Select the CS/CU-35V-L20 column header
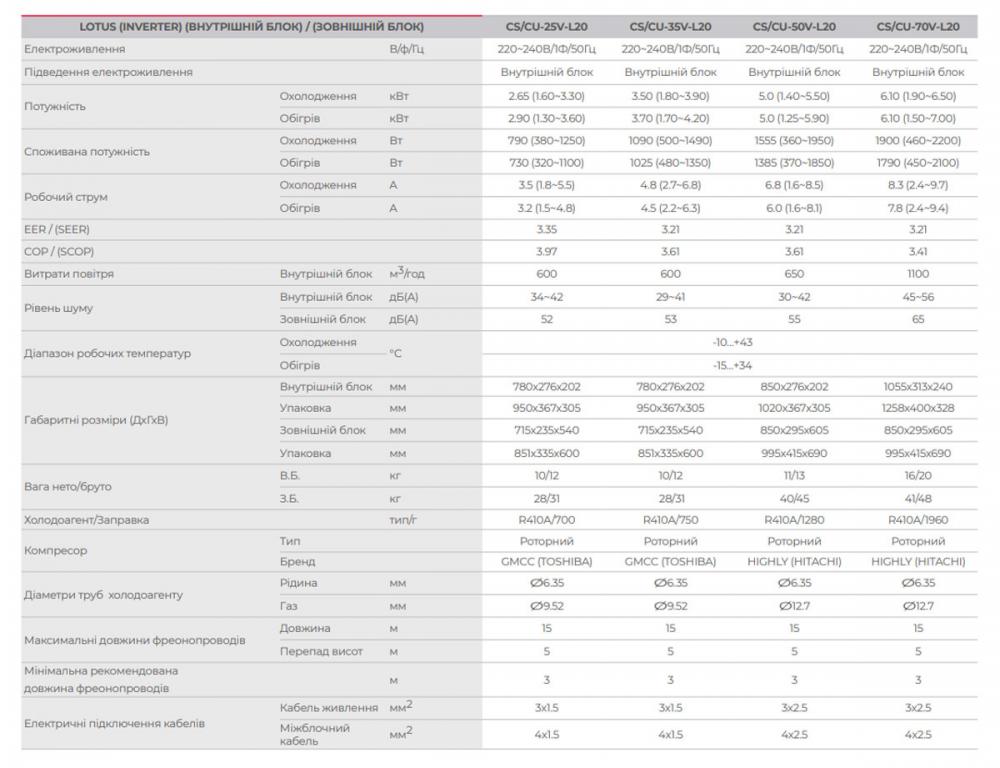Image resolution: width=1000 pixels, height=768 pixels. click(x=670, y=26)
